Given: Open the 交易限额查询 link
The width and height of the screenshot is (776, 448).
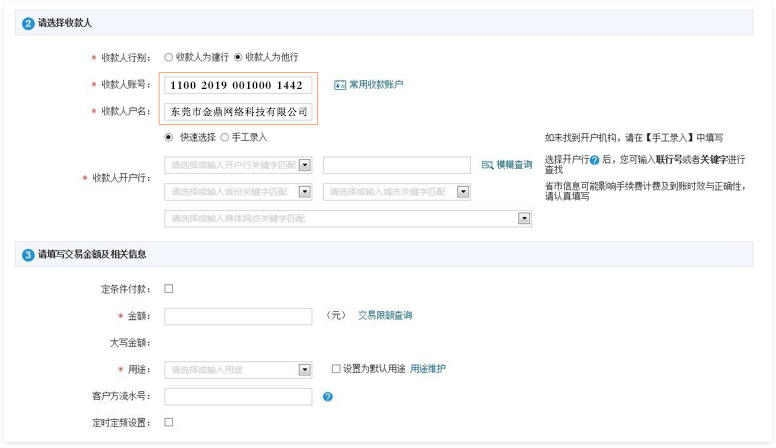Looking at the screenshot, I should [384, 316].
